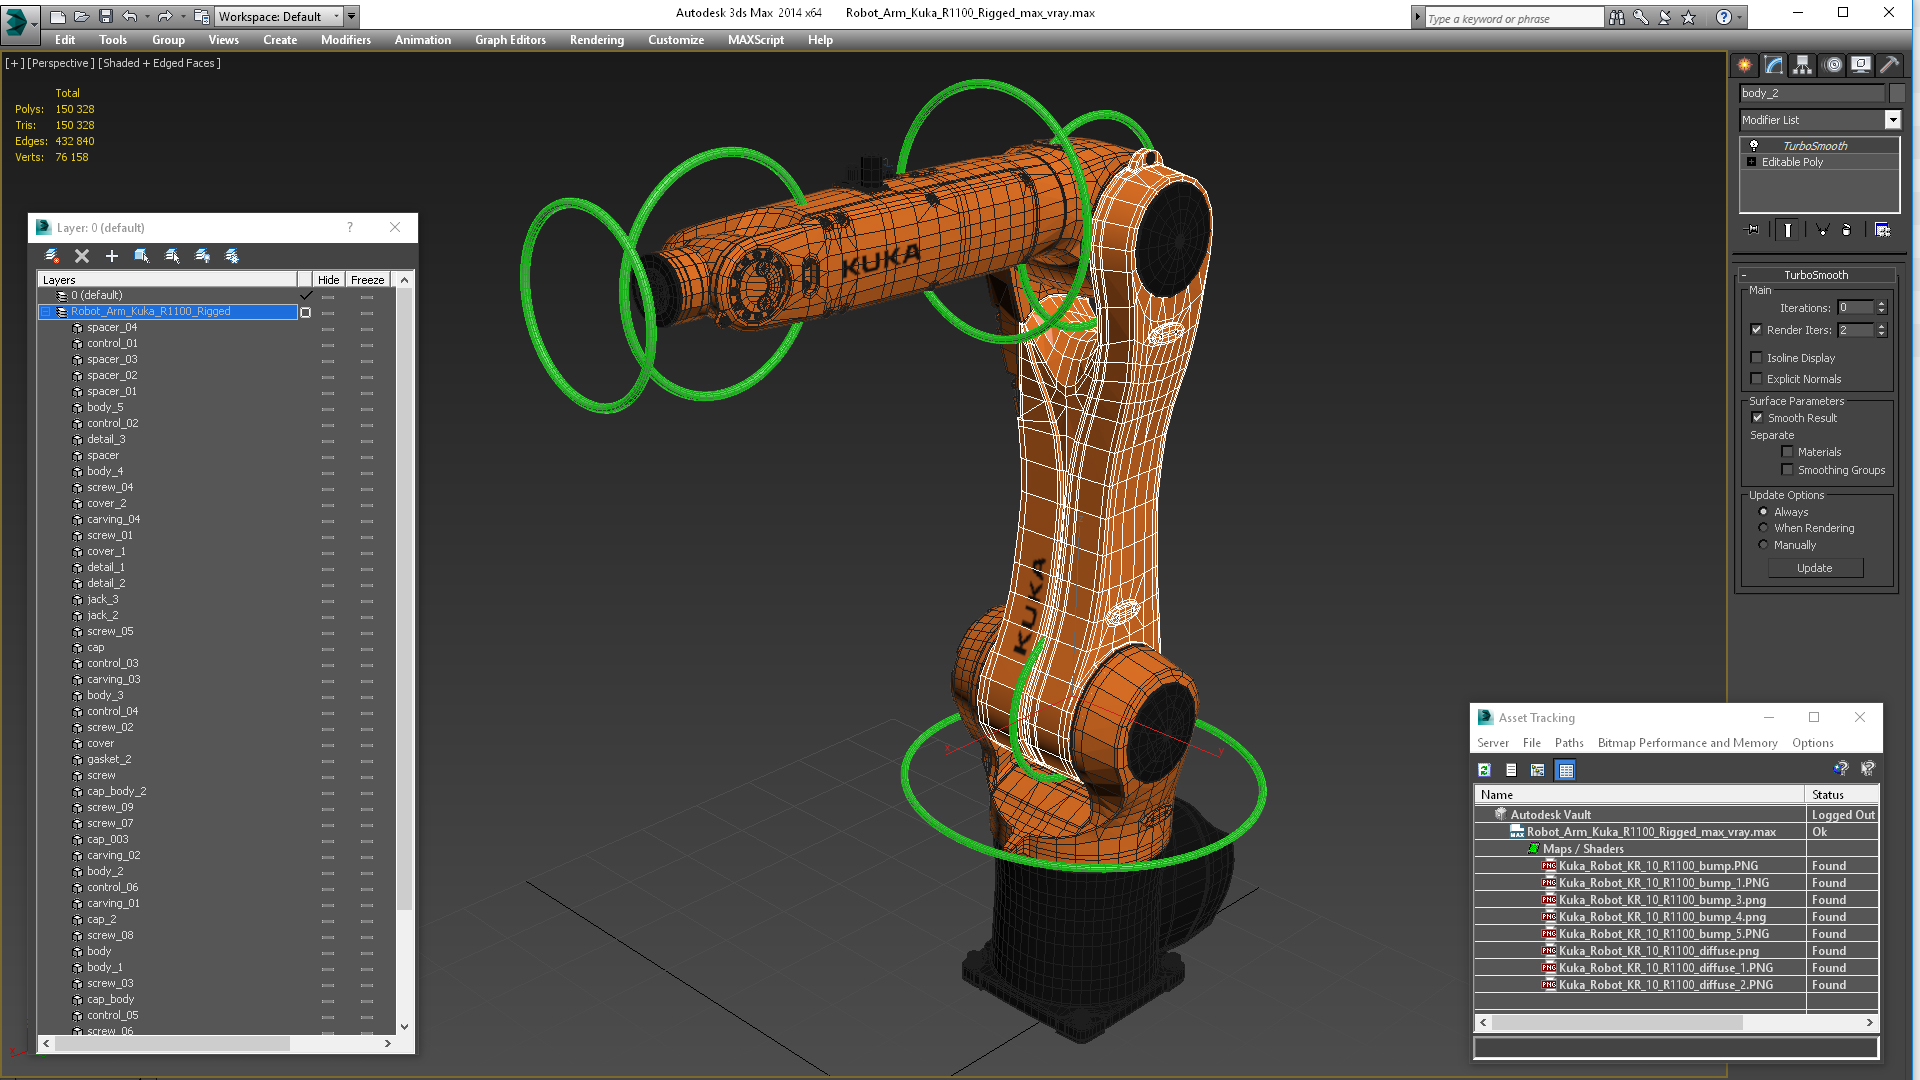Click the body_2 object color swatch
1920x1080 pixels.
point(1897,93)
